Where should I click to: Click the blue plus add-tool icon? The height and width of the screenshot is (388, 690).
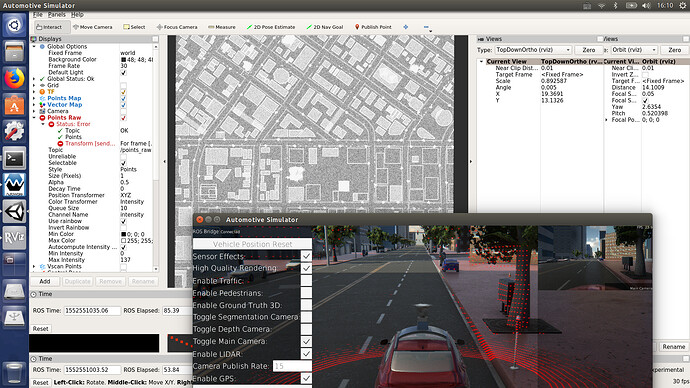point(405,27)
